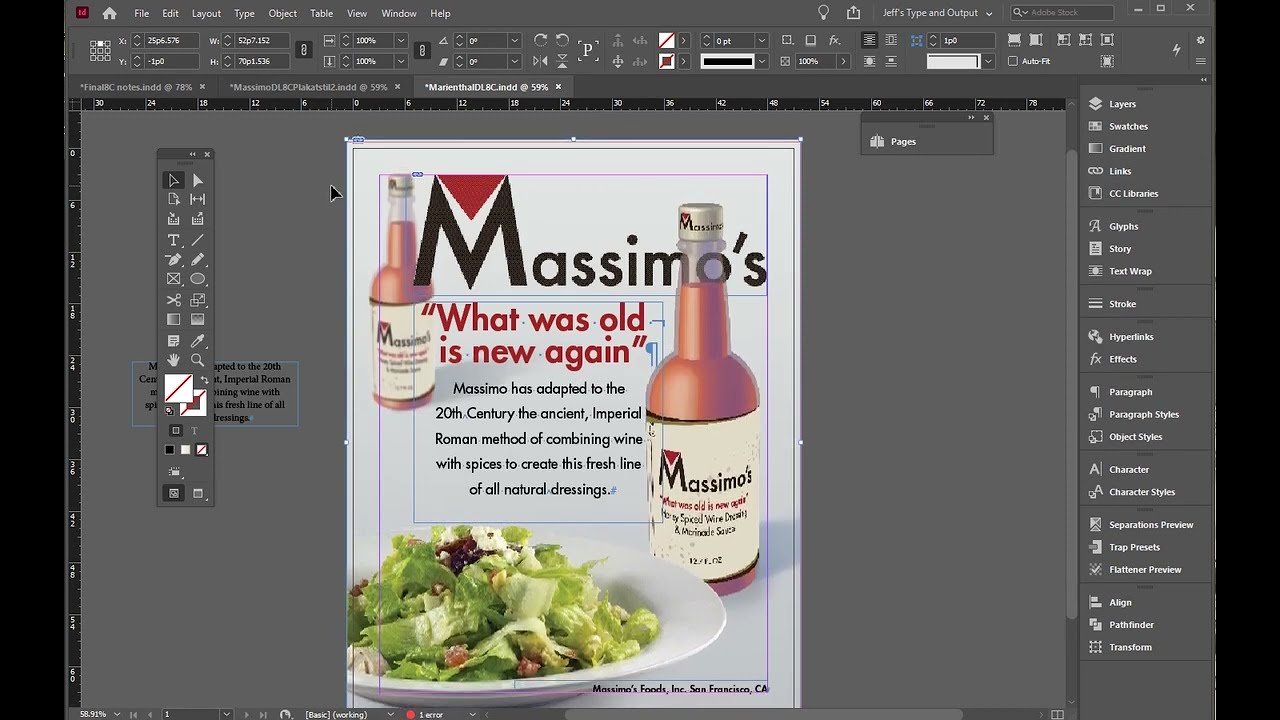Screen dimensions: 1280x720
Task: Open the floating Pages panel
Action: click(903, 141)
